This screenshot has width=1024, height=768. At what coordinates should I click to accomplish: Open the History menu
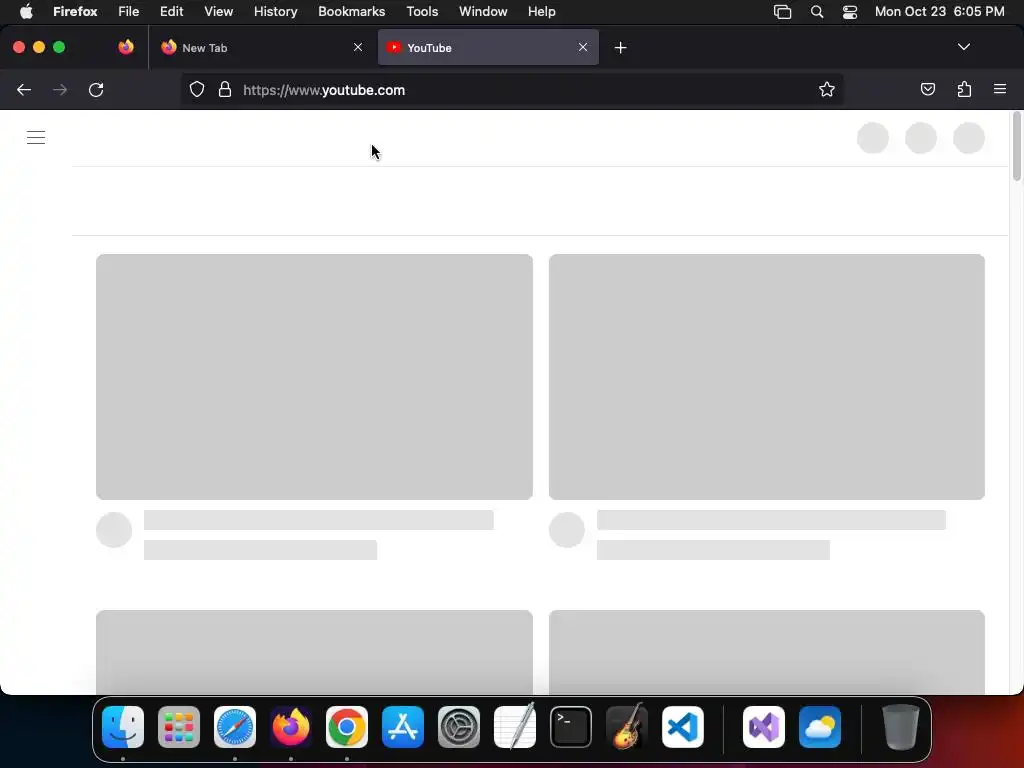pyautogui.click(x=276, y=12)
